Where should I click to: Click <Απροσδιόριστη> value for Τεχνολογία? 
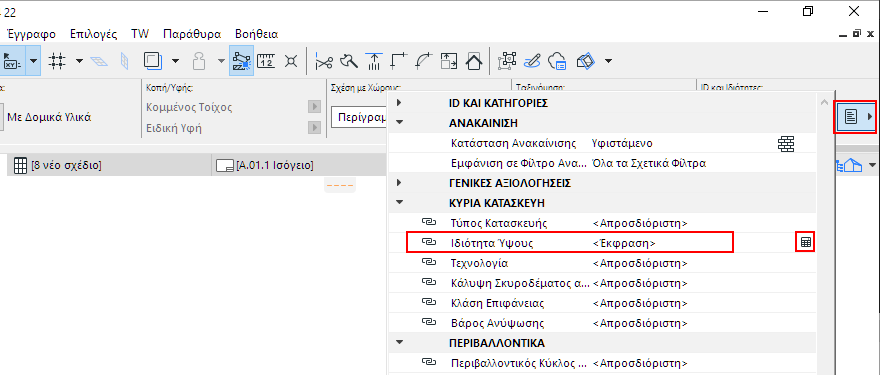640,263
